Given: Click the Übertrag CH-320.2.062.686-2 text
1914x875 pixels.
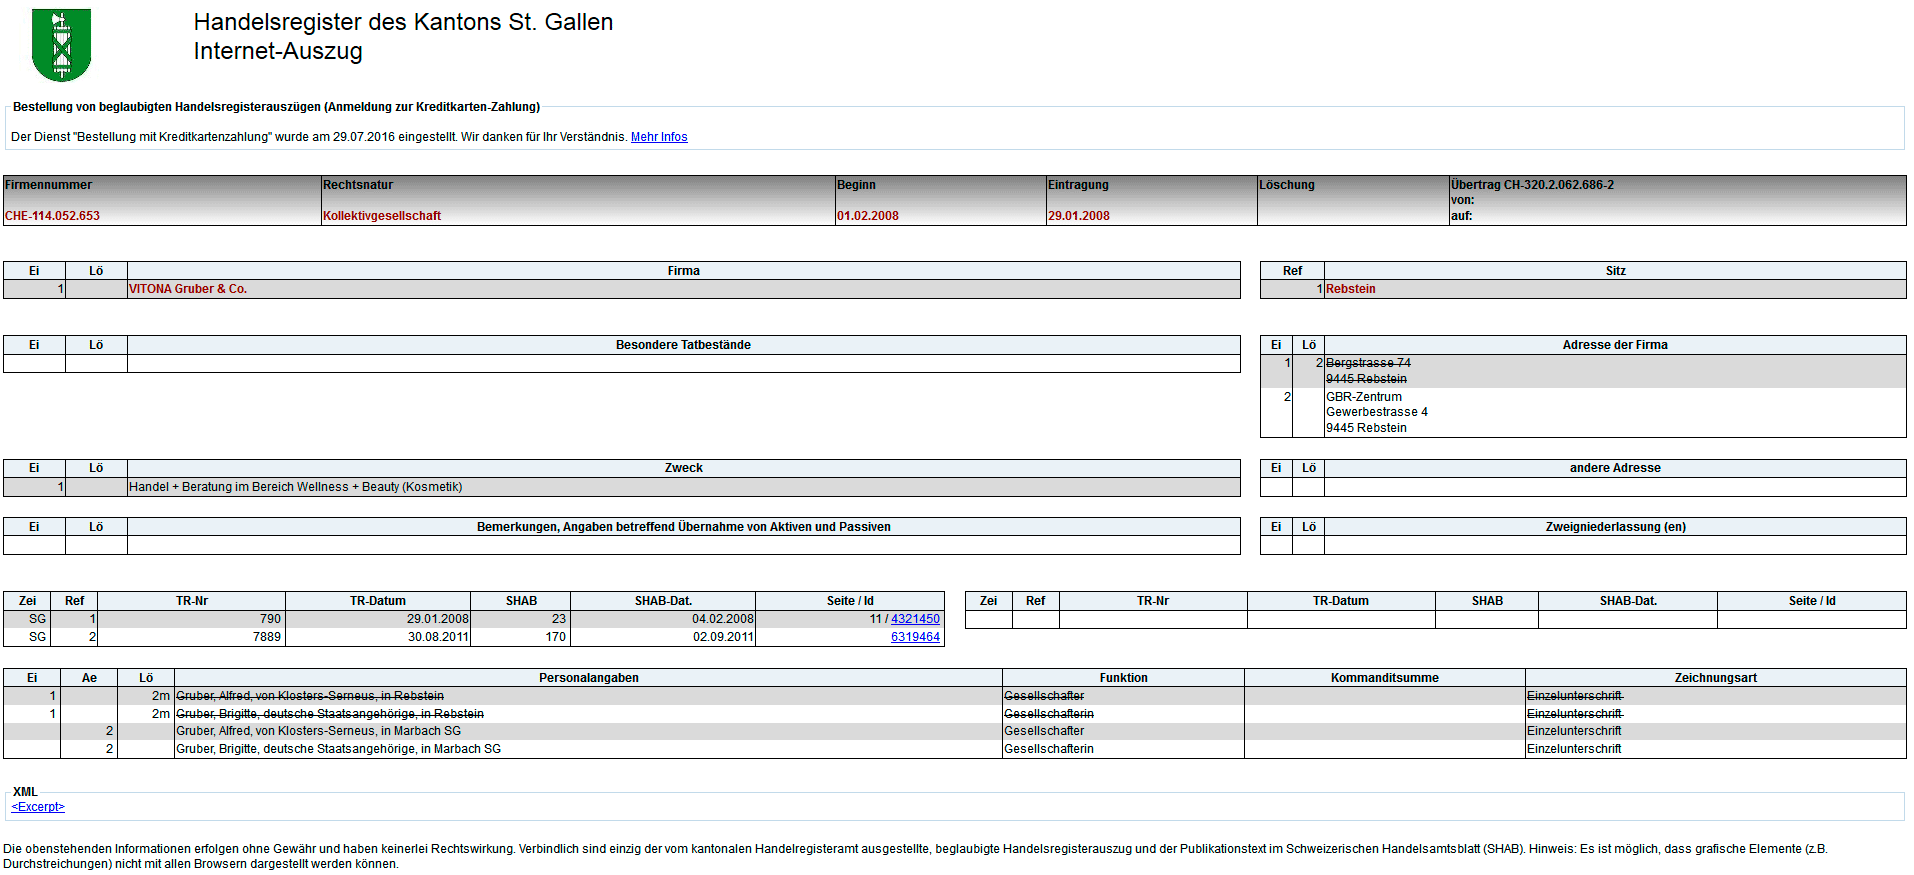Looking at the screenshot, I should [x=1533, y=185].
